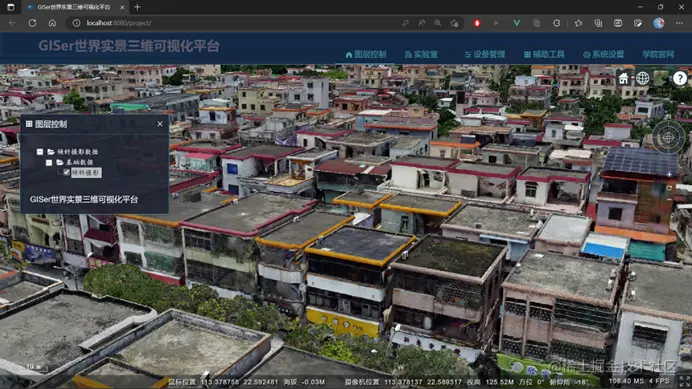The width and height of the screenshot is (692, 389).
Task: Activate the read aloud icon
Action: click(x=421, y=23)
